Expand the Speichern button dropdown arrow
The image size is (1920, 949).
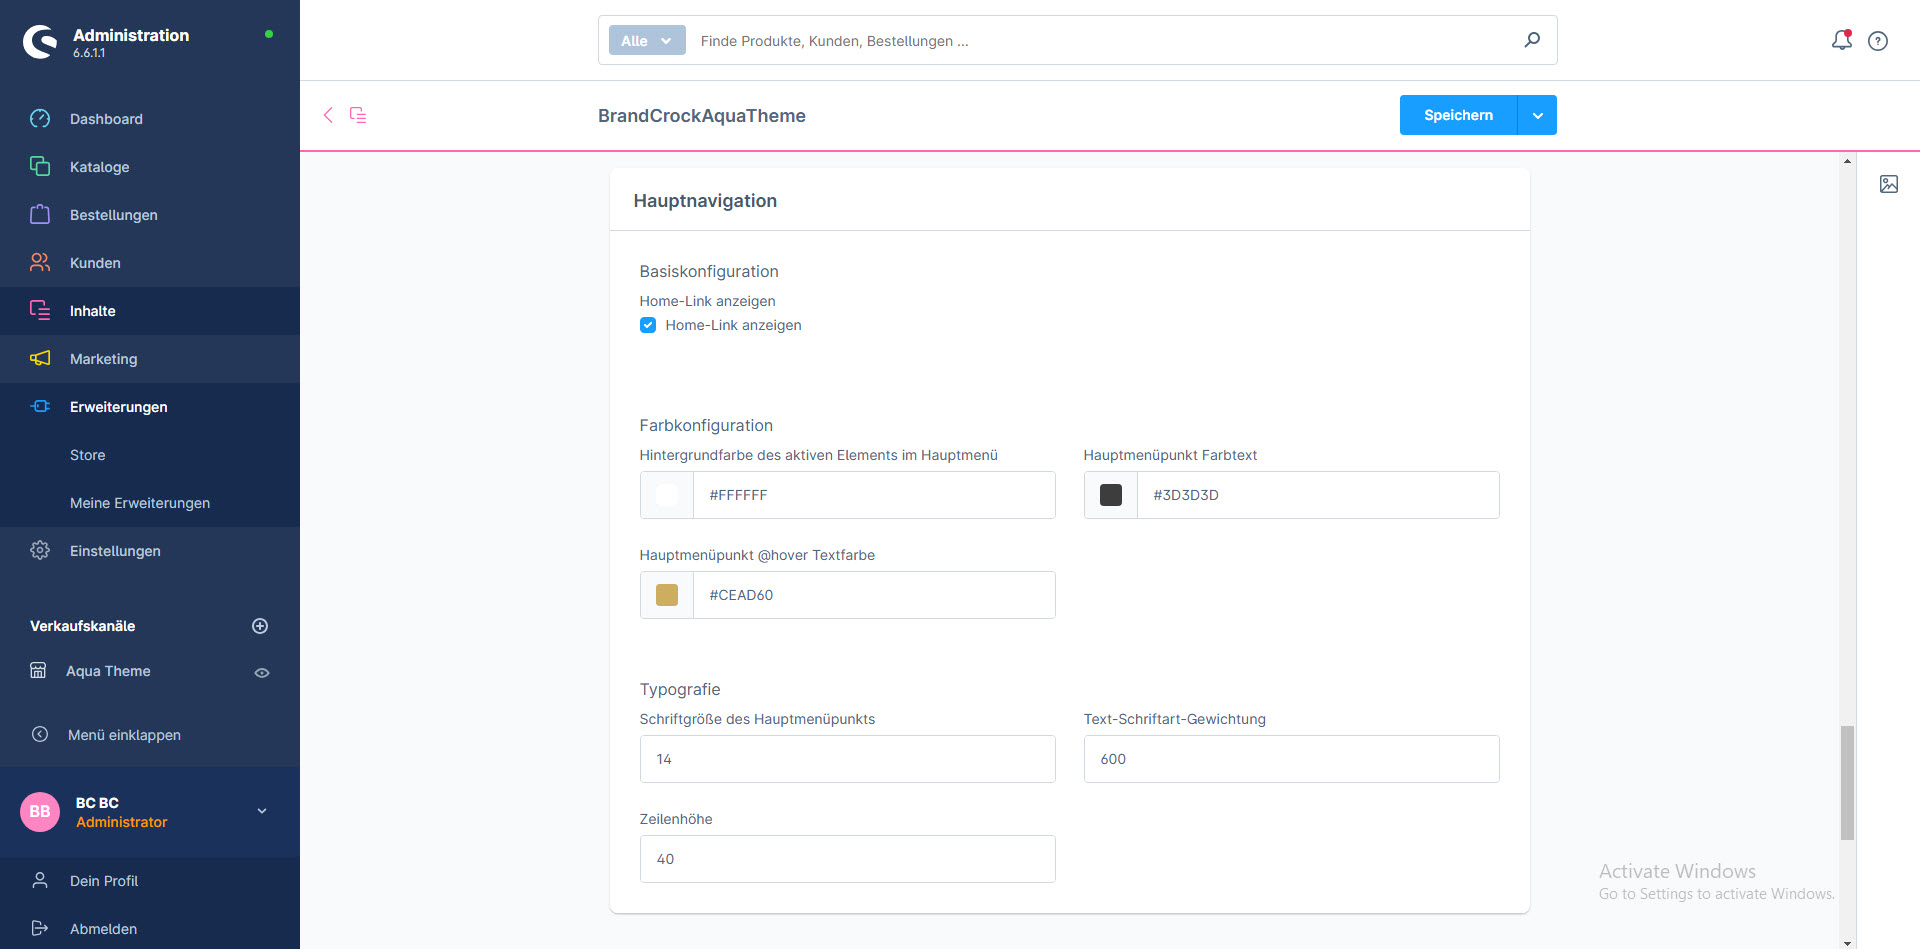1537,115
